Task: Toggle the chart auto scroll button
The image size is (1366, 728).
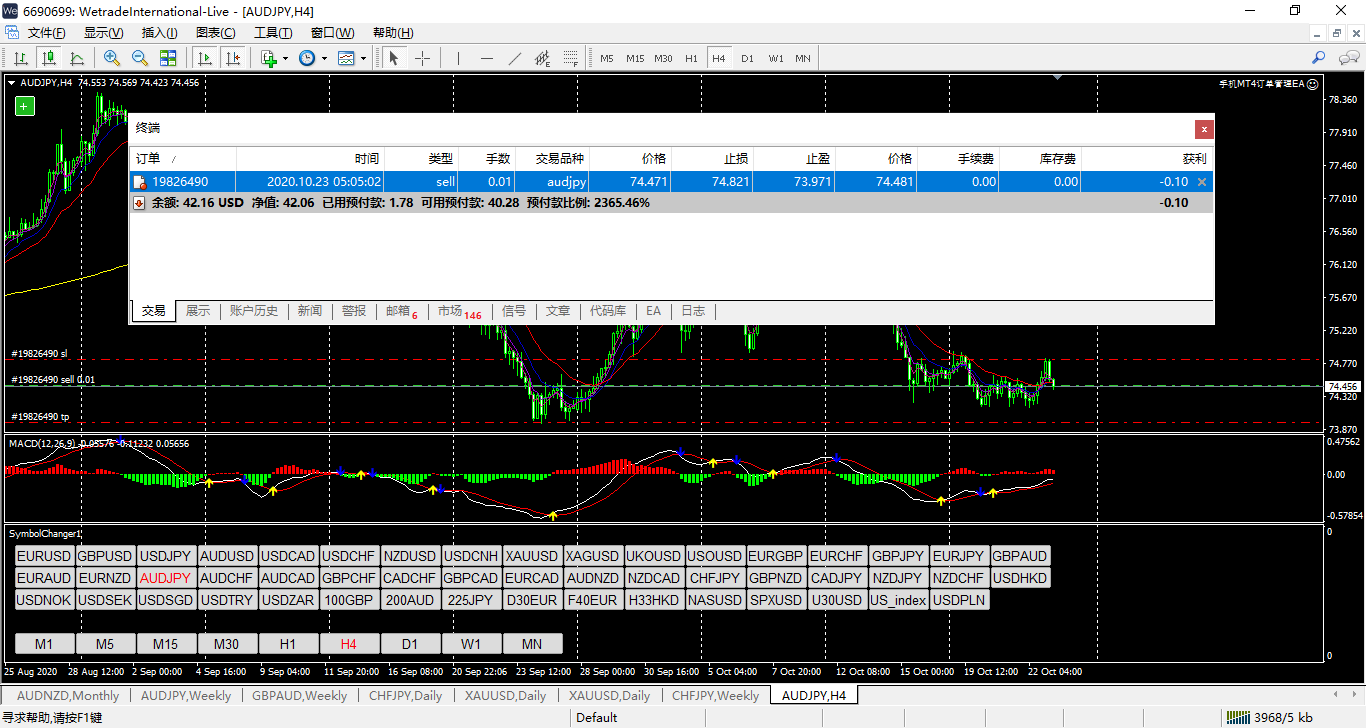Action: (x=205, y=58)
